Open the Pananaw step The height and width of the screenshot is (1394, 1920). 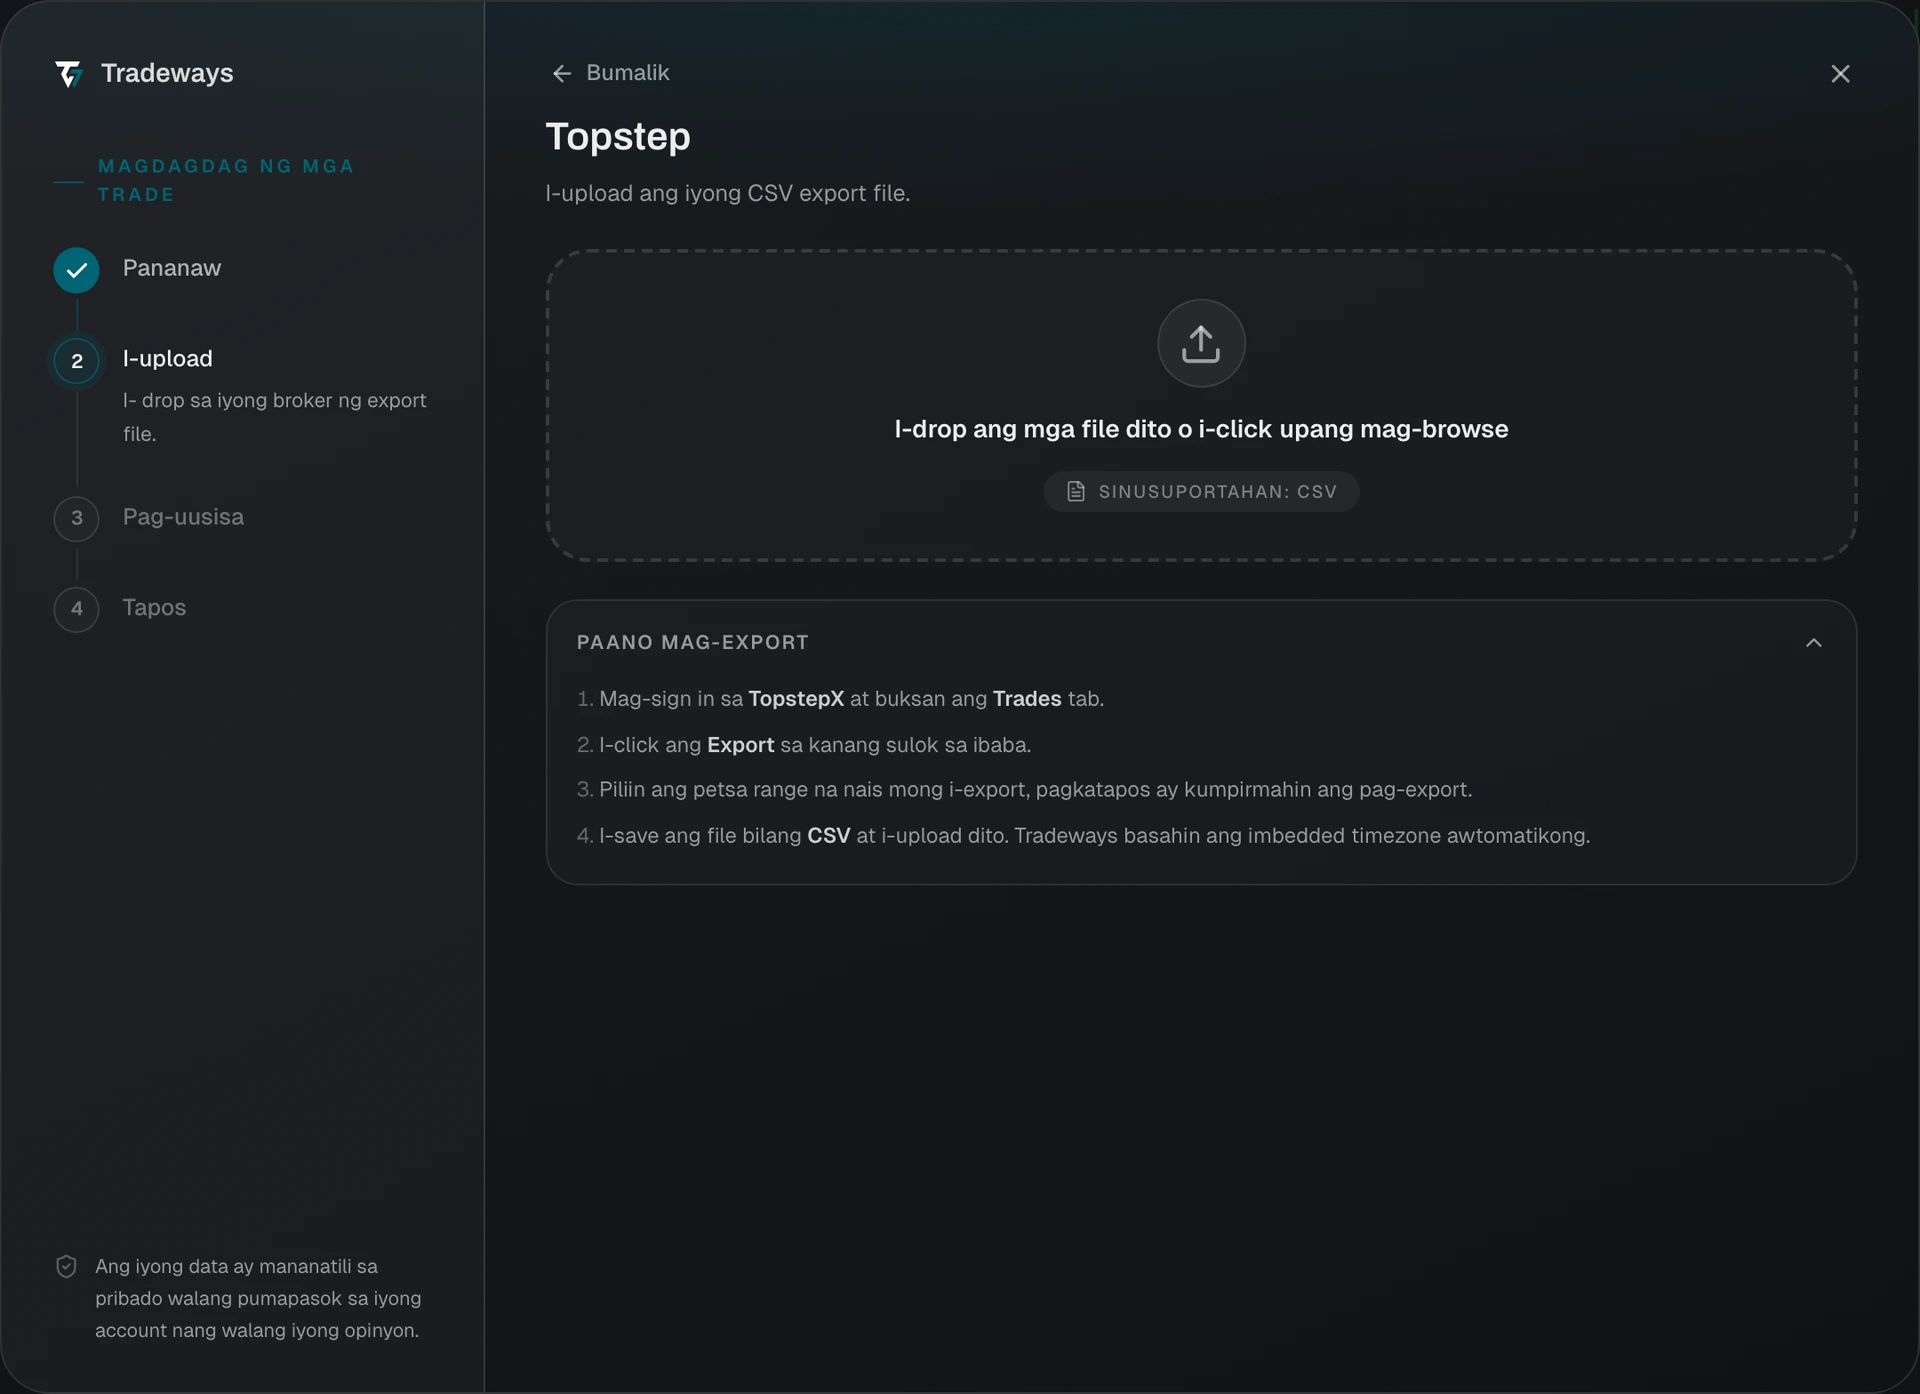tap(172, 268)
